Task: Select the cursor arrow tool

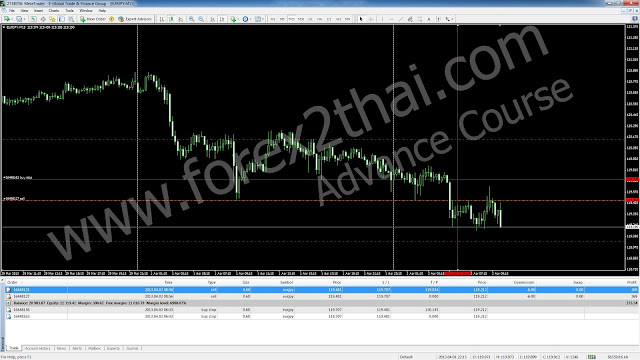Action: pyautogui.click(x=361, y=19)
